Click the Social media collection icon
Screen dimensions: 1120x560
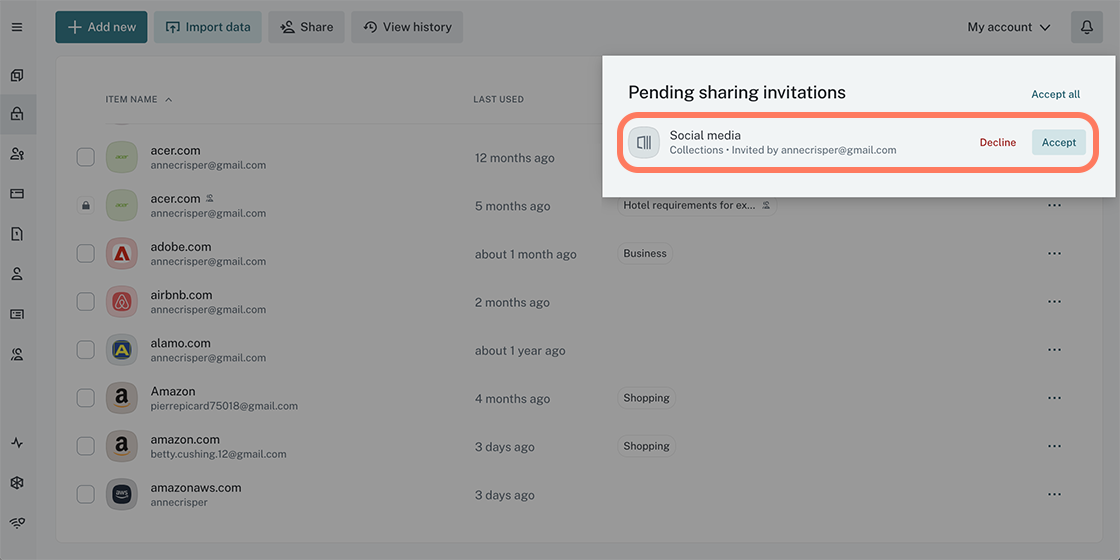(644, 143)
